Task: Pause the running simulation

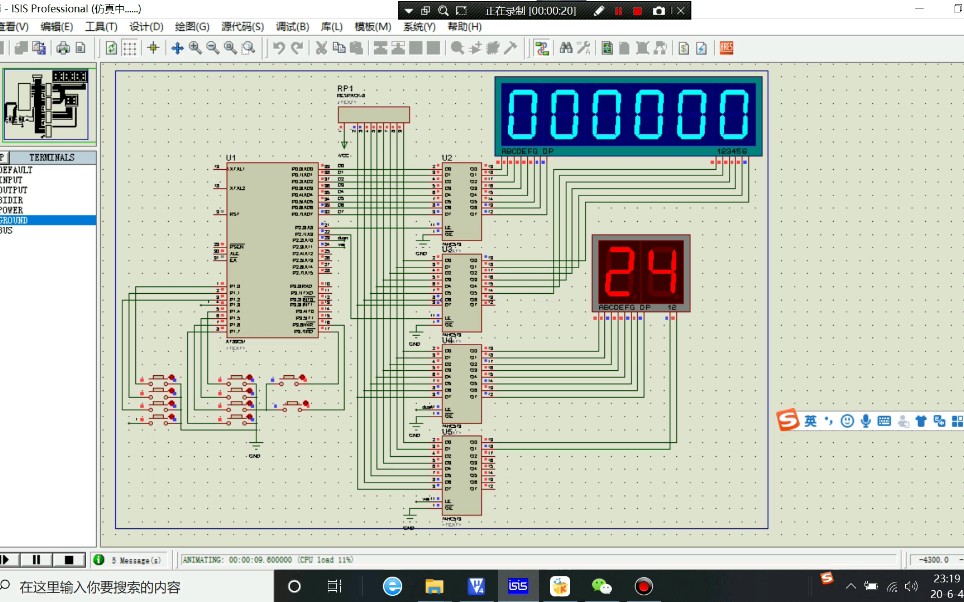Action: (36, 560)
